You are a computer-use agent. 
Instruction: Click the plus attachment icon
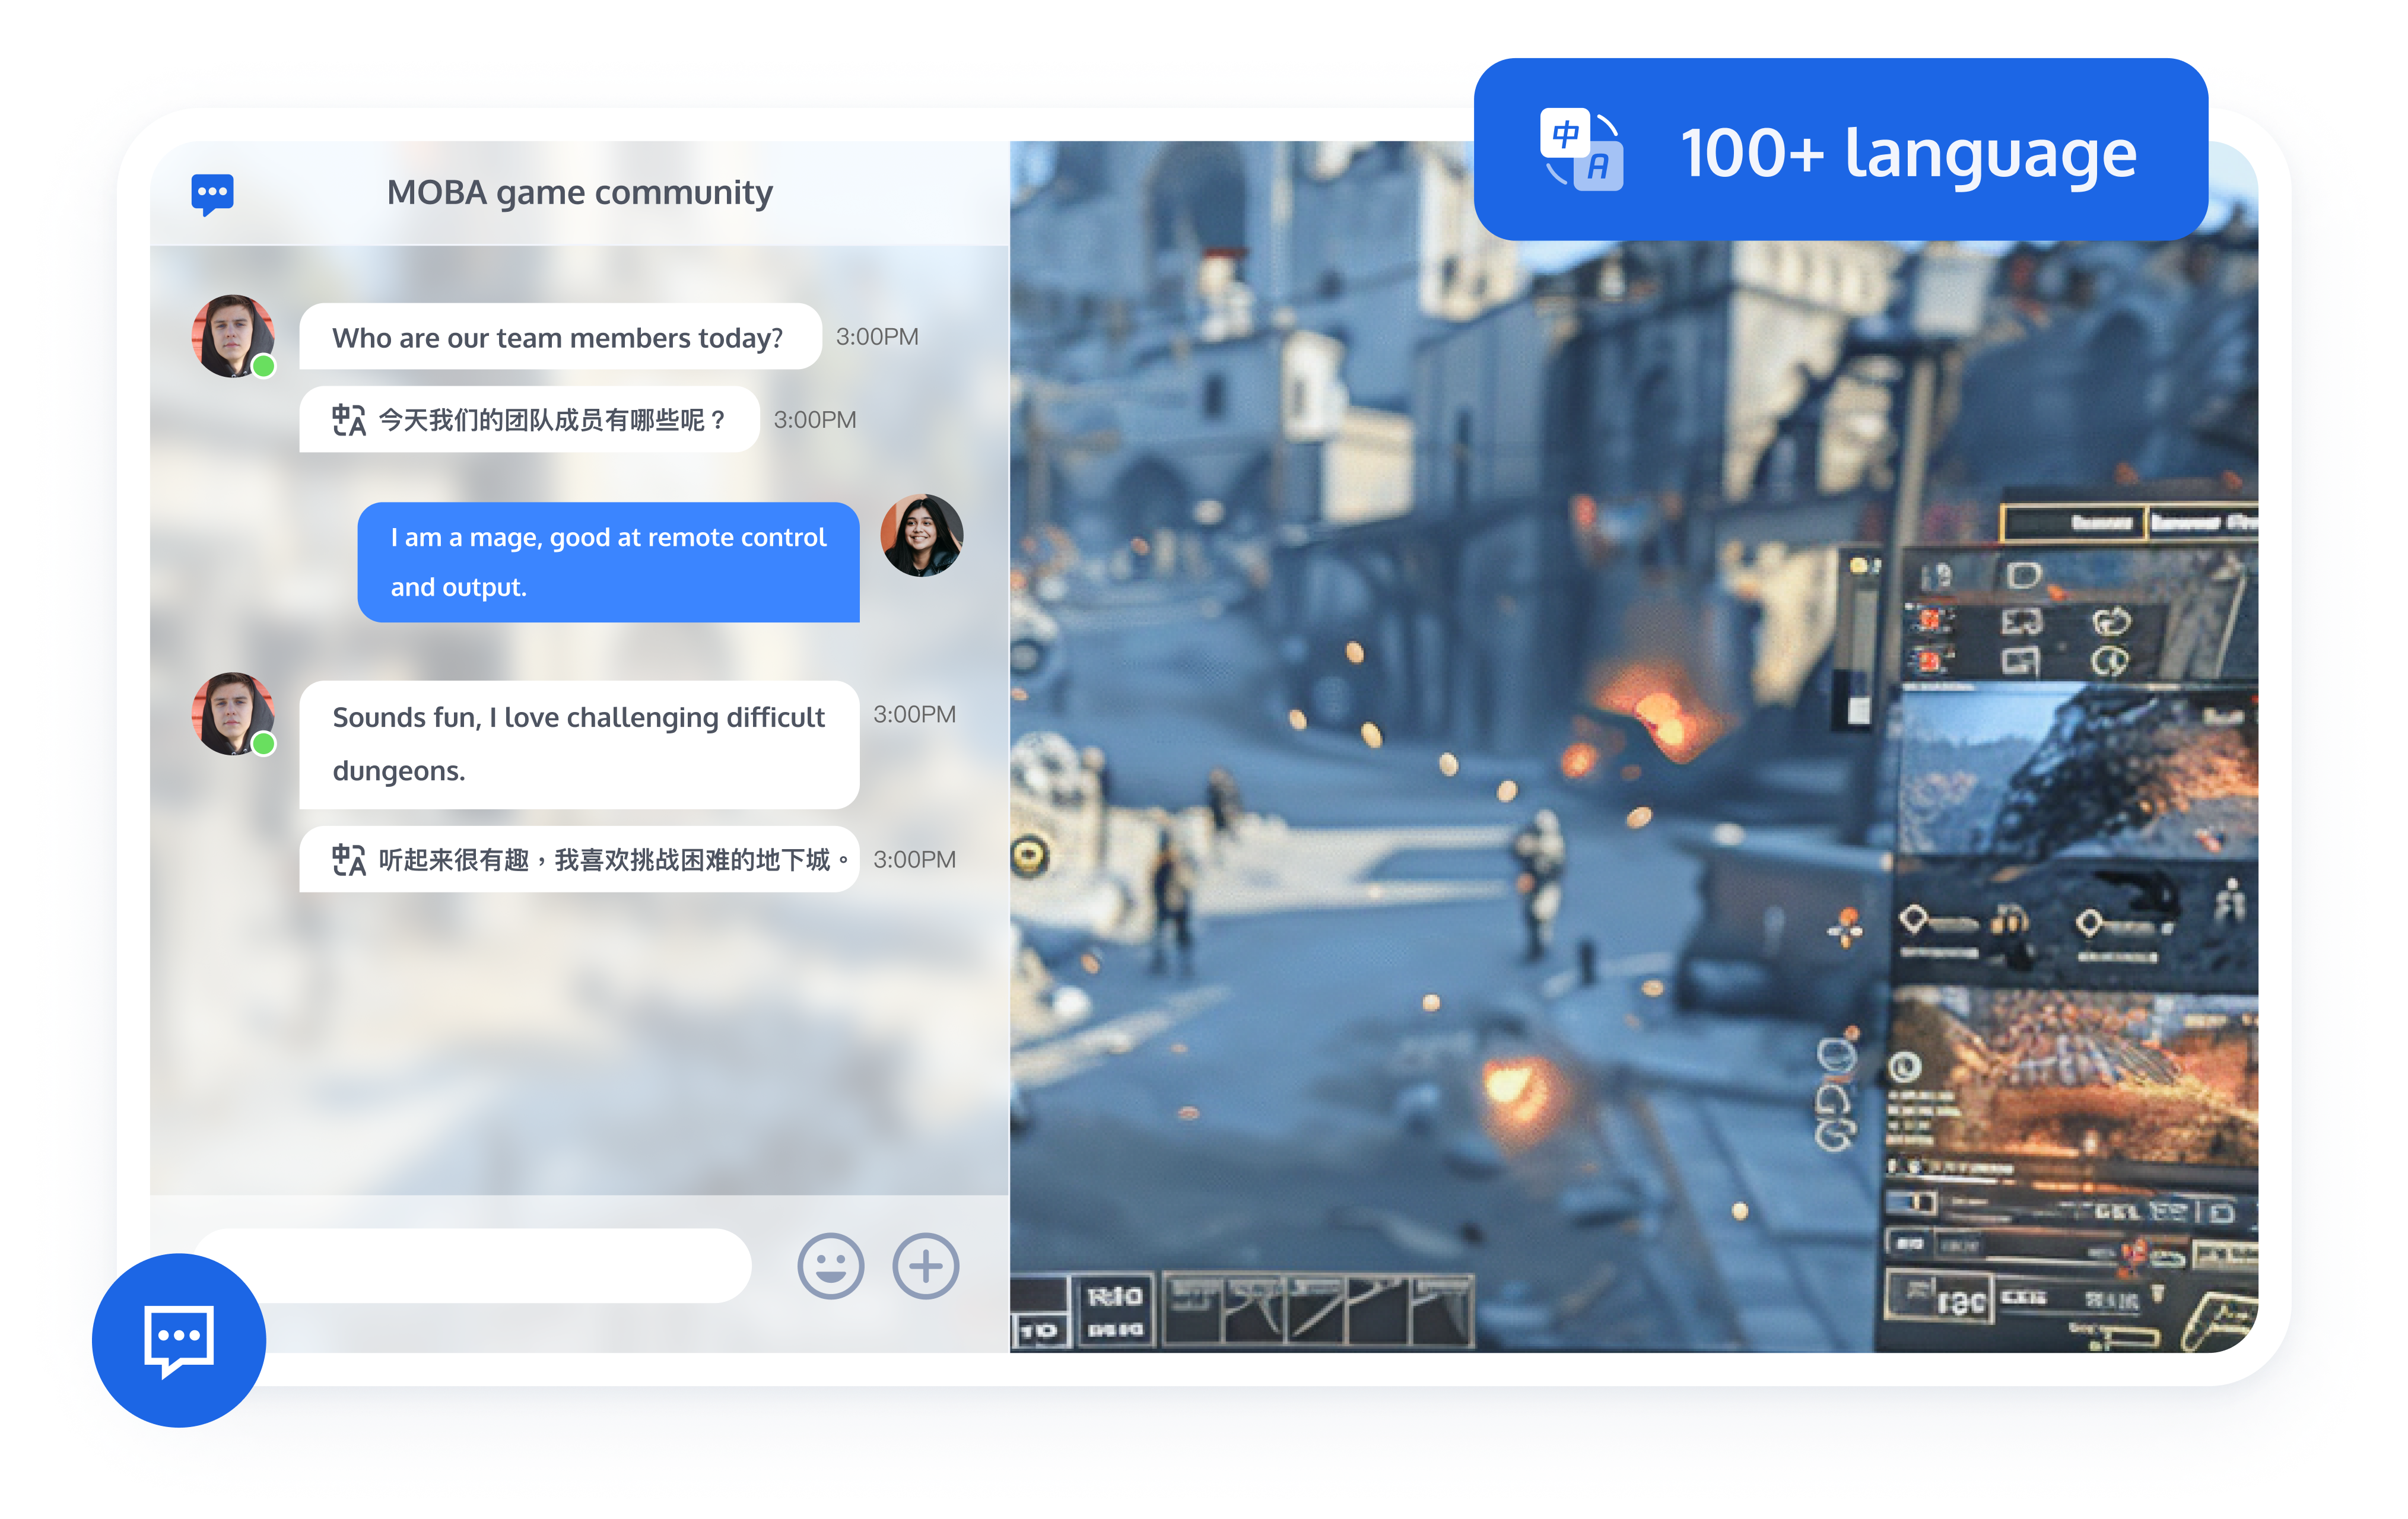925,1266
